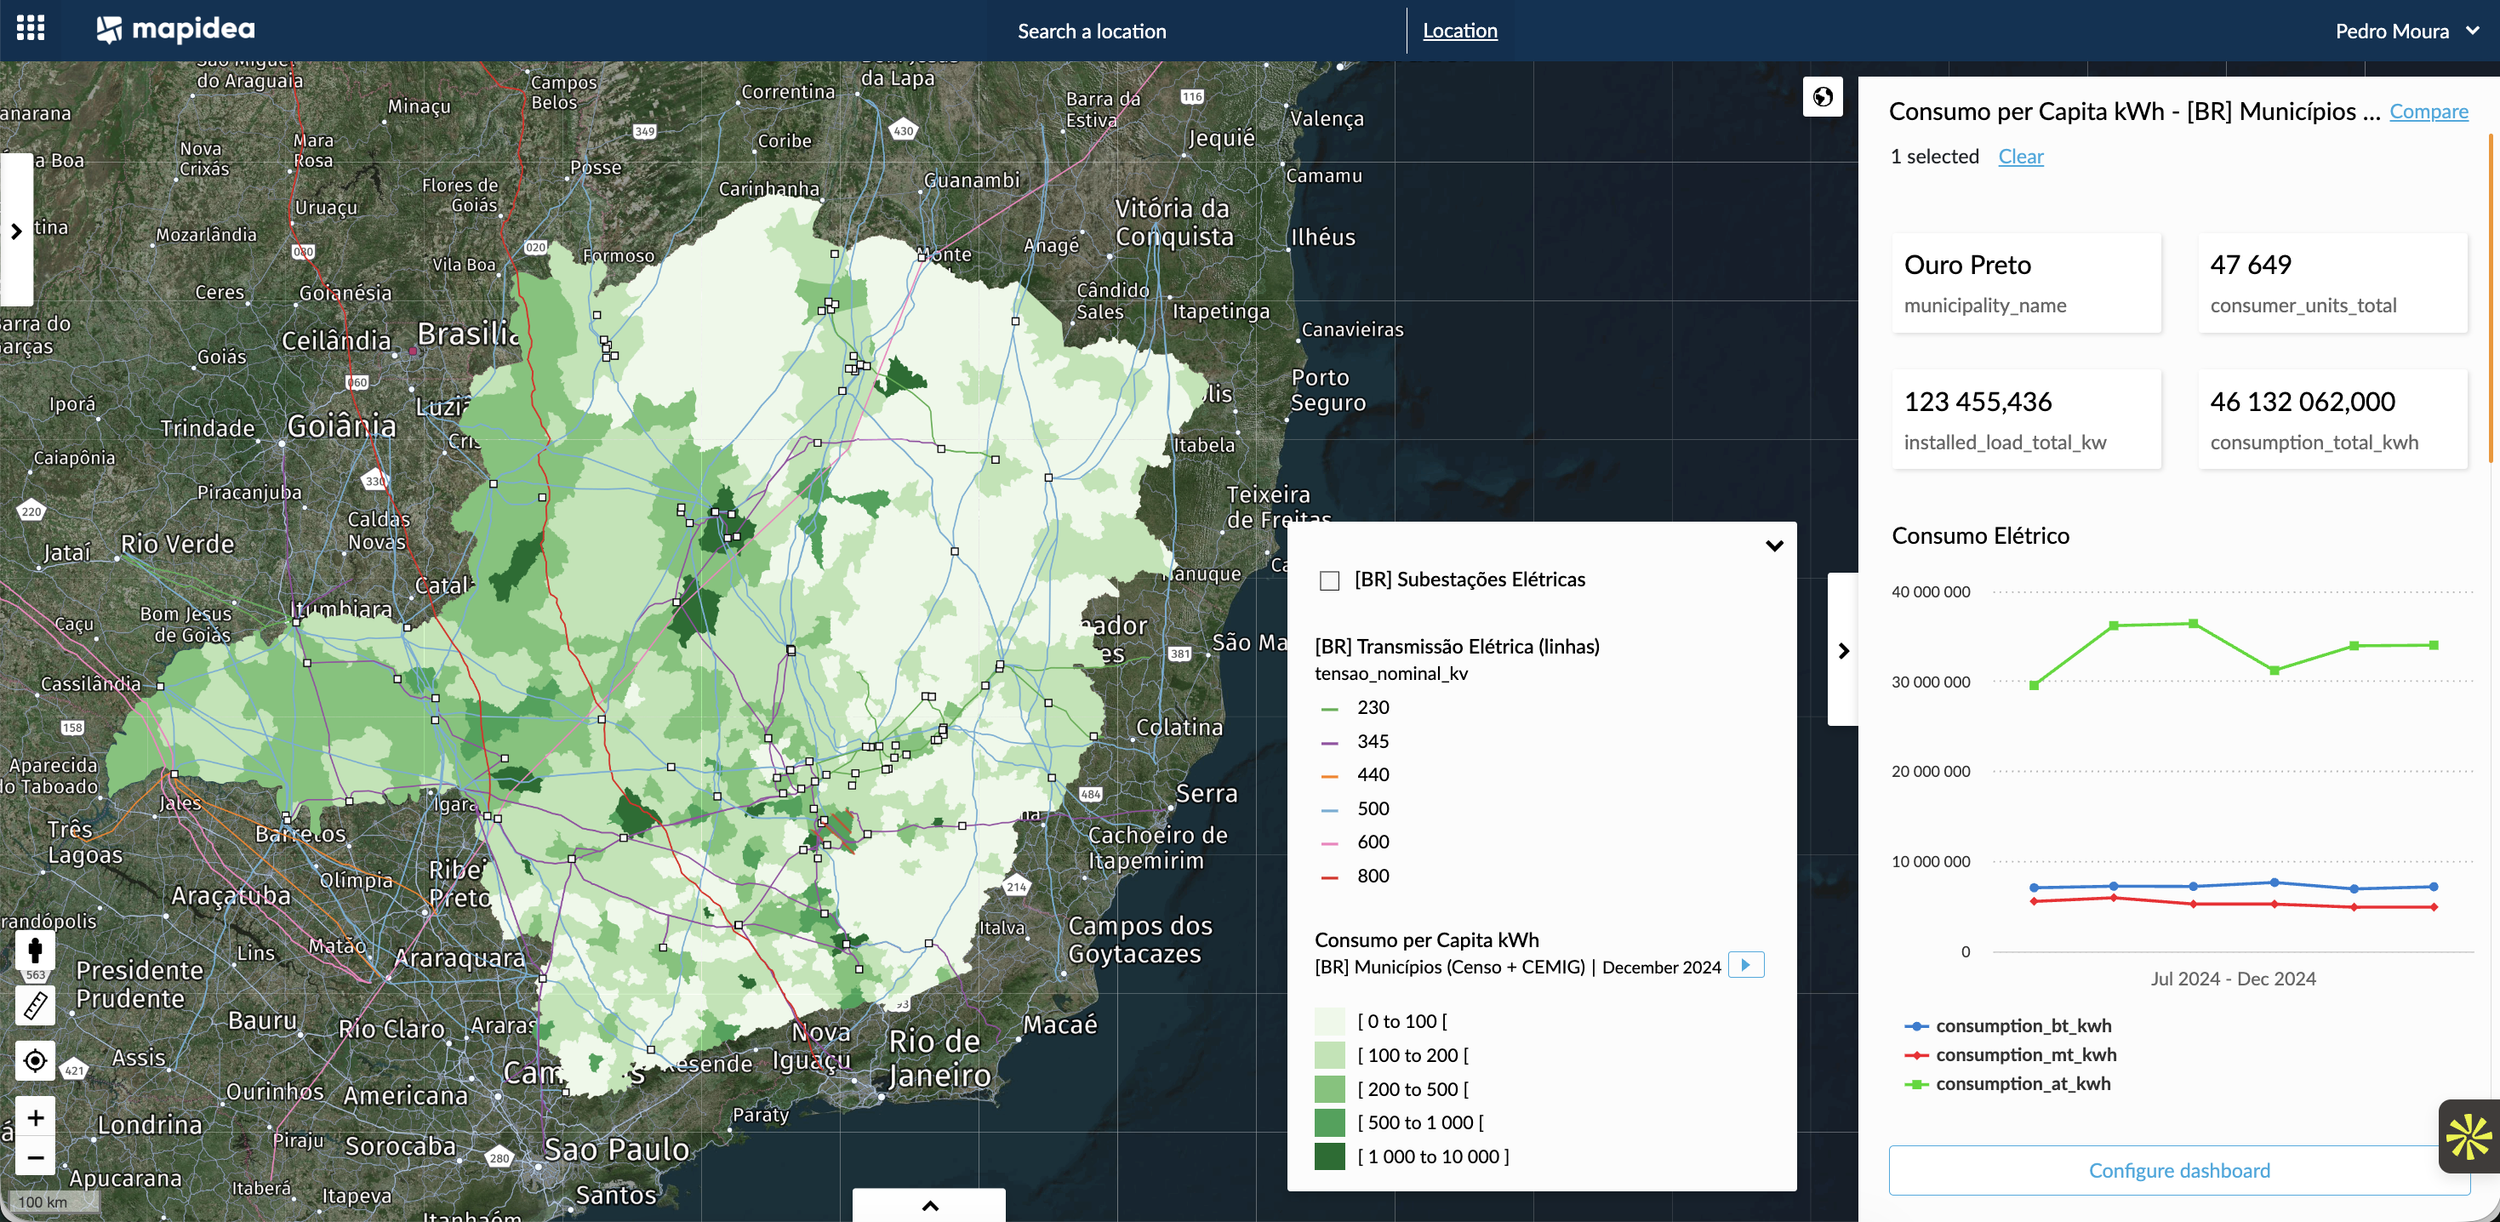
Task: Toggle consumption_mt_kwh chart series
Action: pyautogui.click(x=2011, y=1055)
